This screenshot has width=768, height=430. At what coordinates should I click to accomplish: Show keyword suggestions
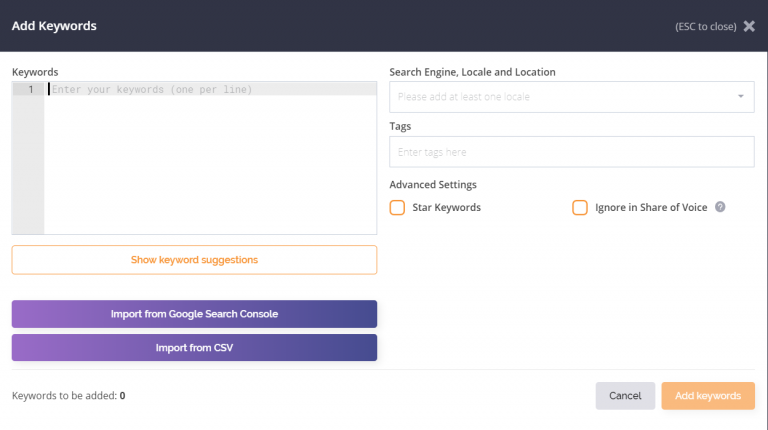click(x=194, y=260)
